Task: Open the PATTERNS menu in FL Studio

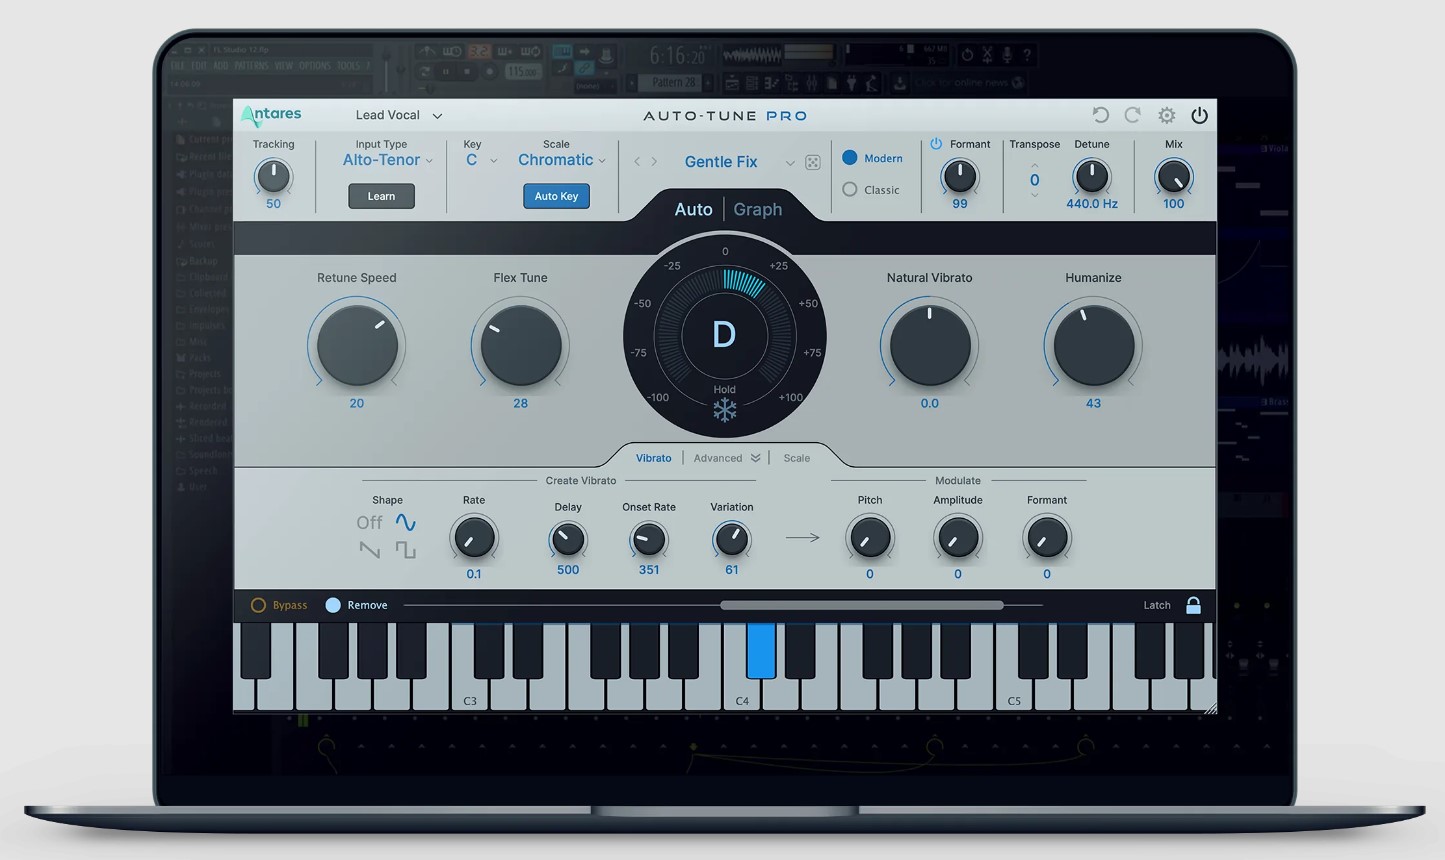Action: pos(252,66)
